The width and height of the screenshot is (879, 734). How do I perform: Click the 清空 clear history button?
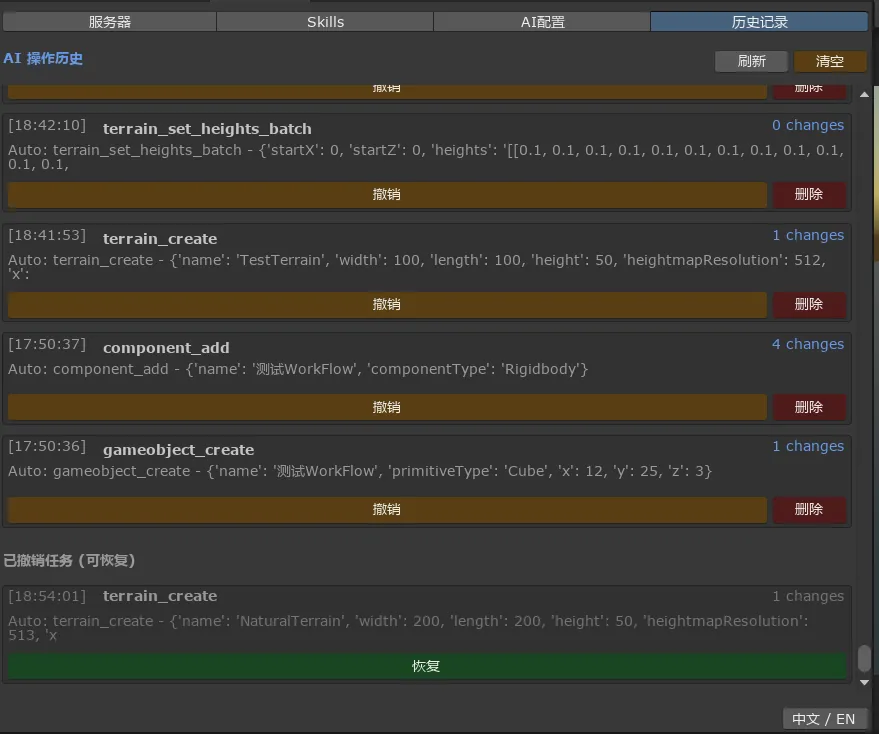(x=830, y=61)
